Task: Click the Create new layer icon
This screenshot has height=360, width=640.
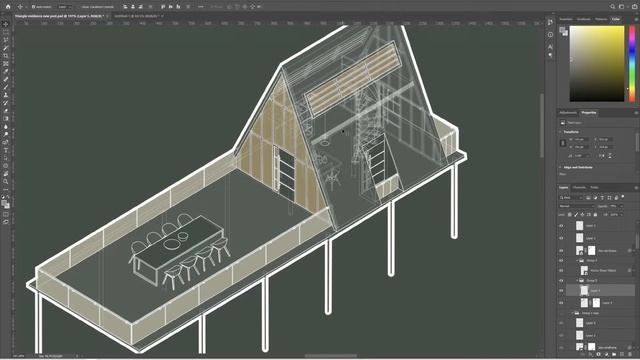Action: 622,354
